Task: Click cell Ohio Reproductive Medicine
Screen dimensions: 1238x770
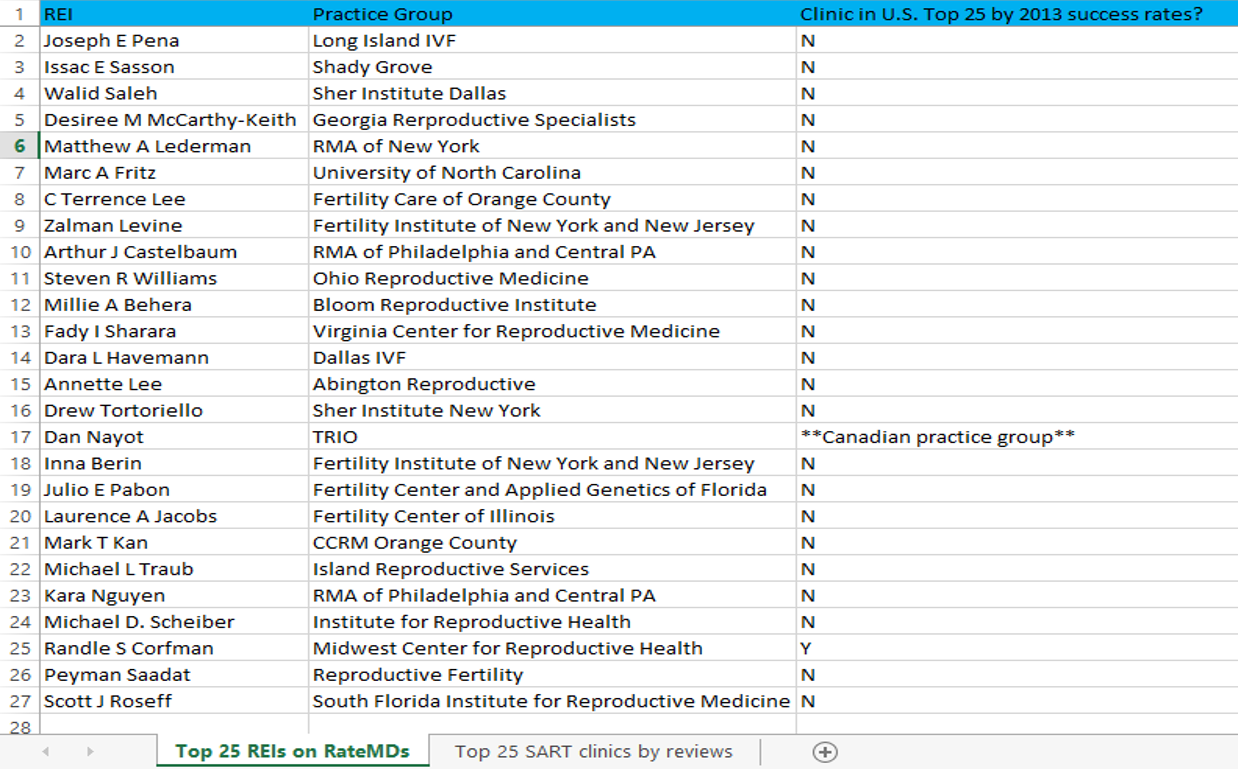Action: [x=552, y=278]
